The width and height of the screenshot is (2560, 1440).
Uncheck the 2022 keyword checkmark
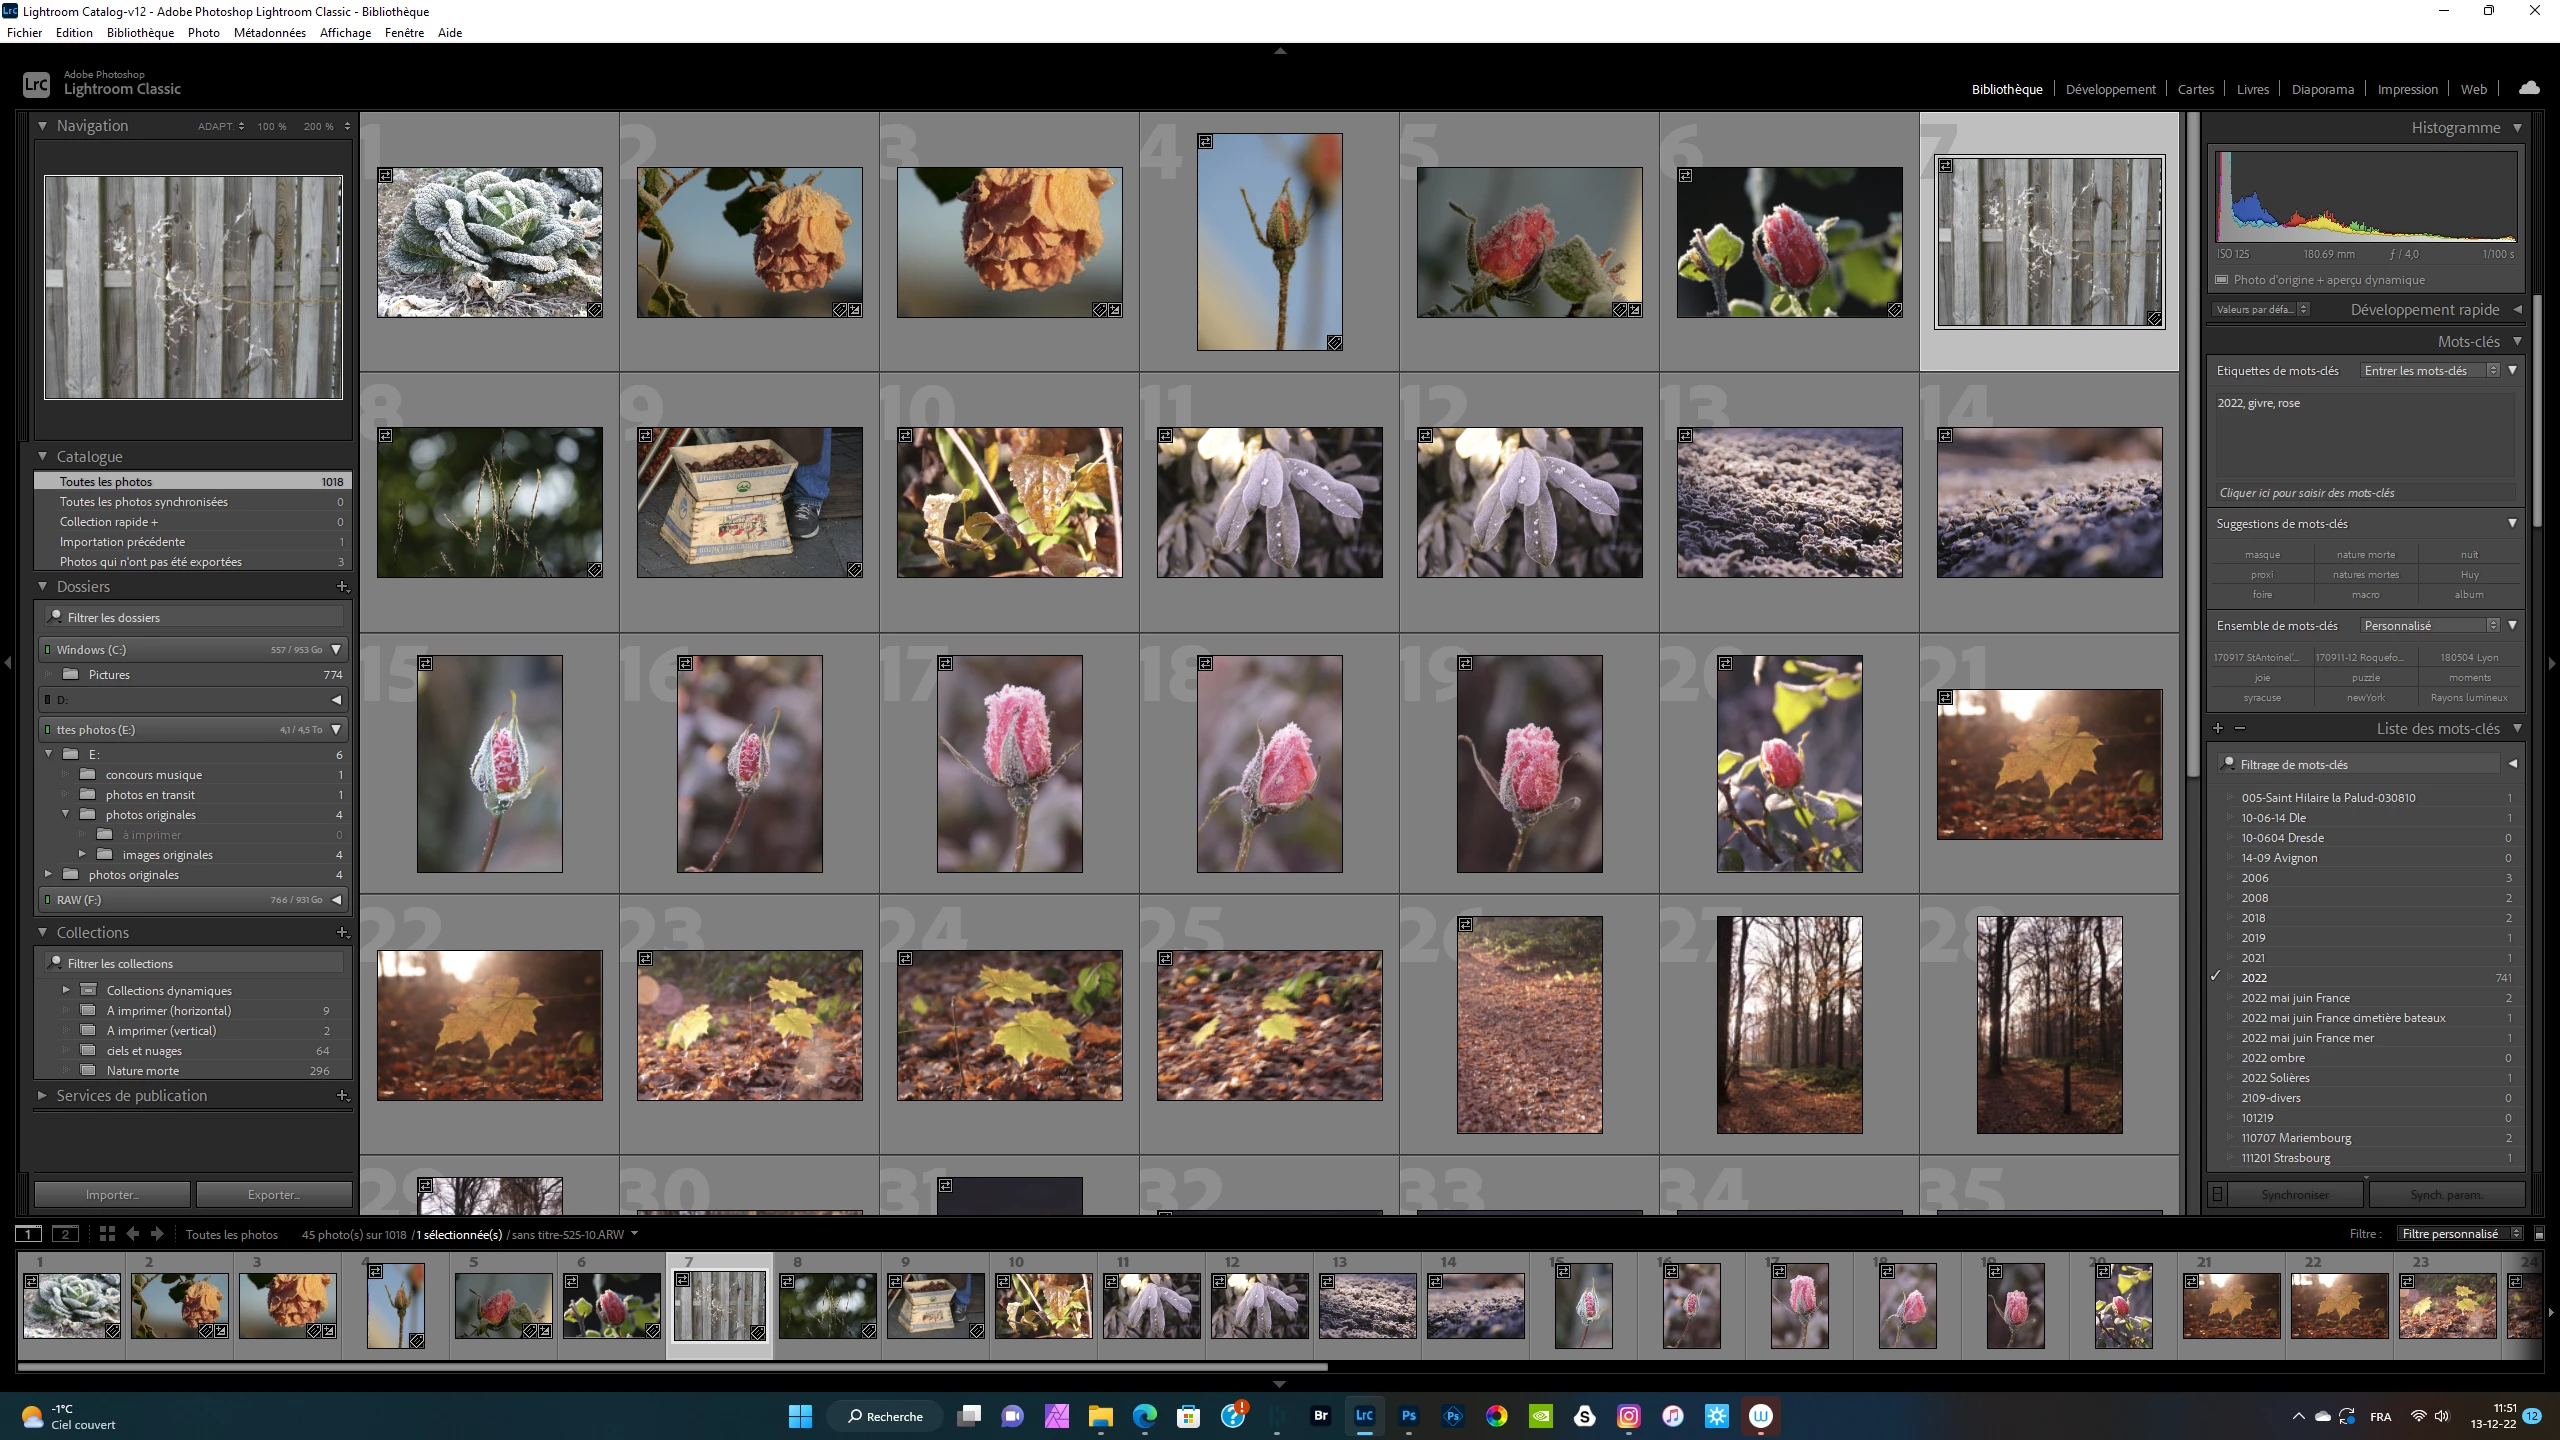[2216, 977]
